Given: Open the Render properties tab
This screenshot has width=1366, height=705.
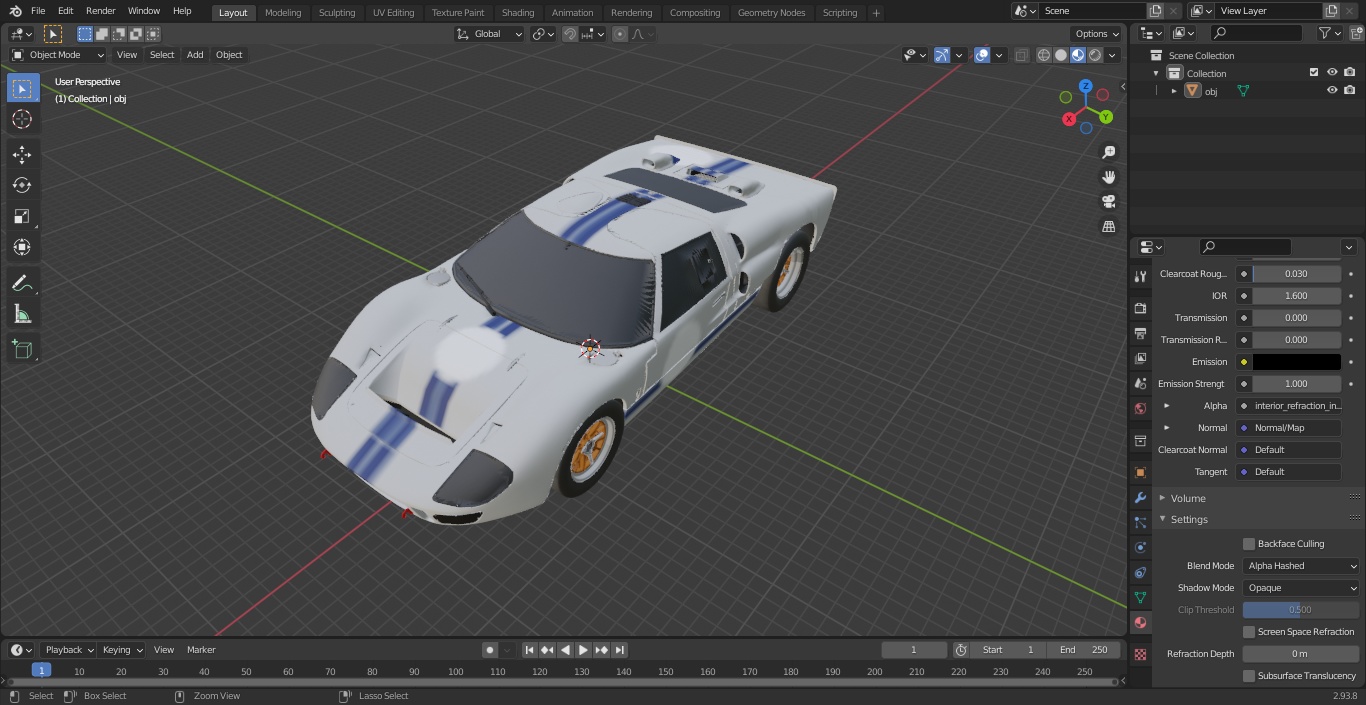Looking at the screenshot, I should [1140, 308].
